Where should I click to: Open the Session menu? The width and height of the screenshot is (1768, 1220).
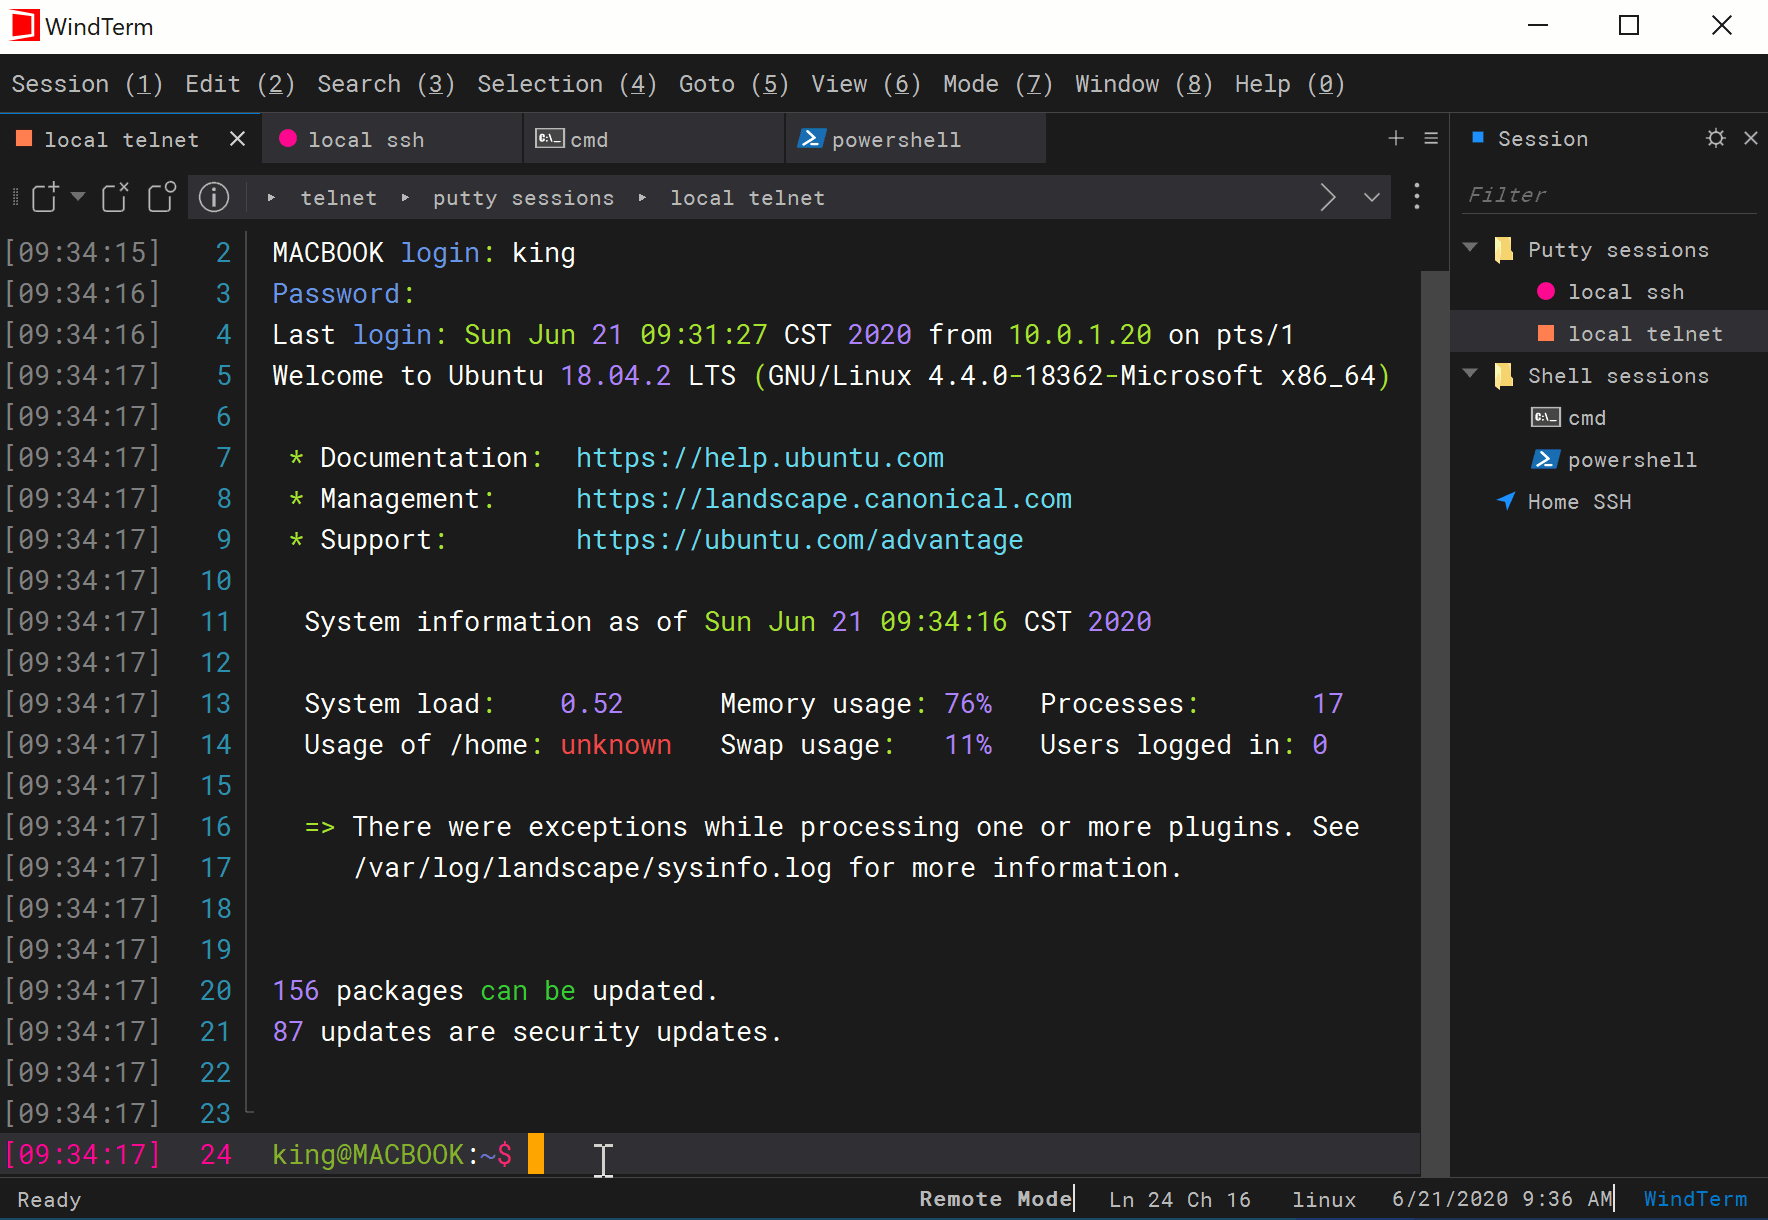[x=87, y=84]
